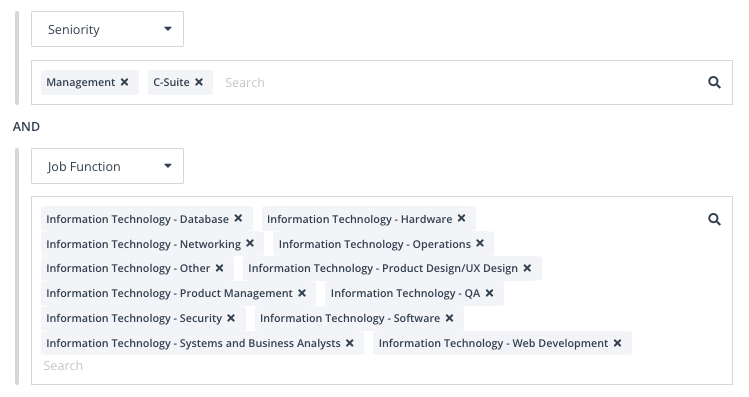Remove Information Technology - QA tag
The image size is (749, 397).
(489, 293)
